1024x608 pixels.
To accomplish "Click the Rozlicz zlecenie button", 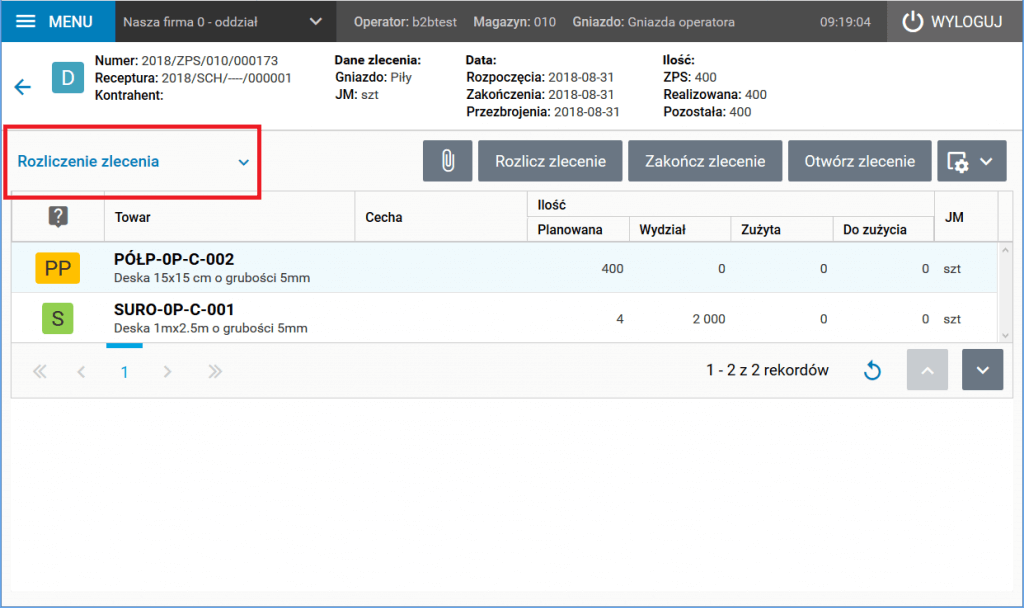I will [x=550, y=161].
